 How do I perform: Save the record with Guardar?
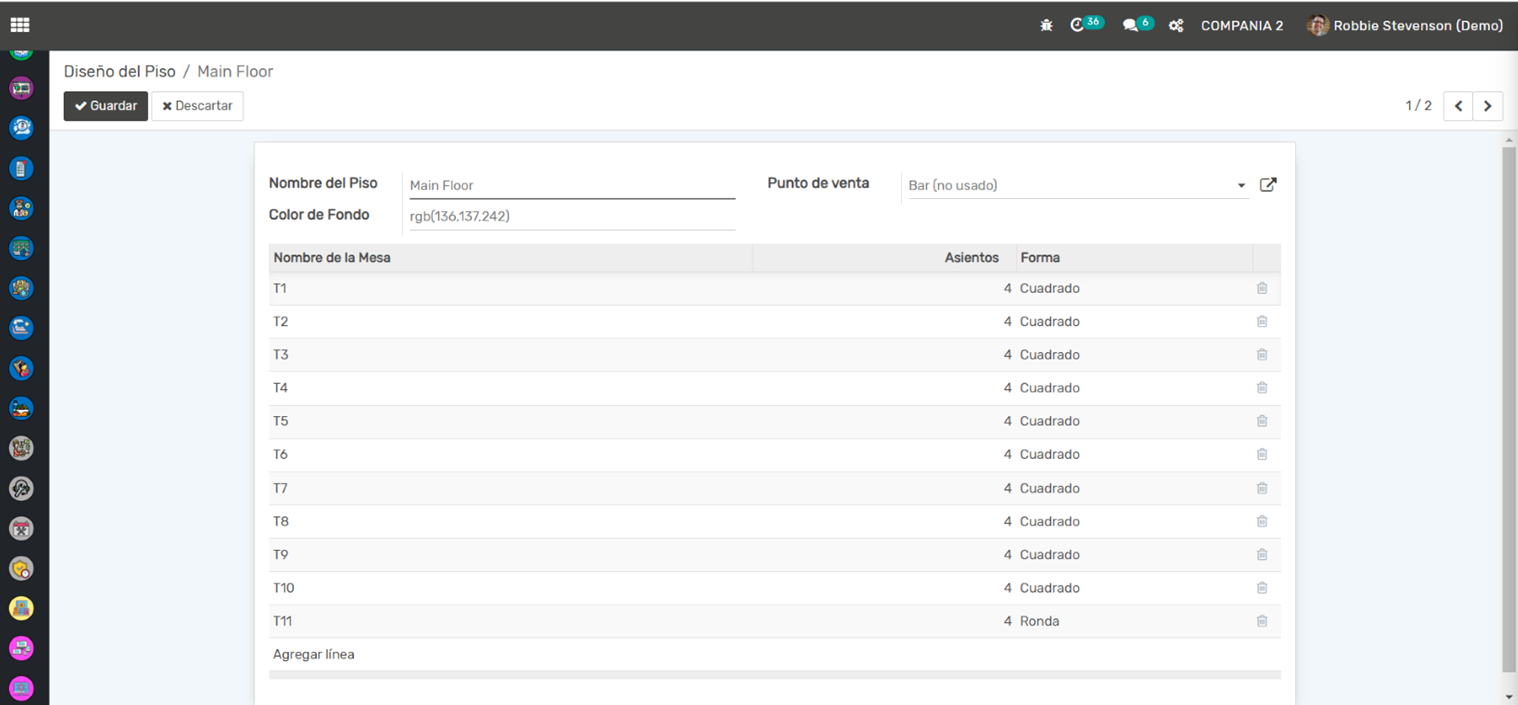tap(105, 106)
